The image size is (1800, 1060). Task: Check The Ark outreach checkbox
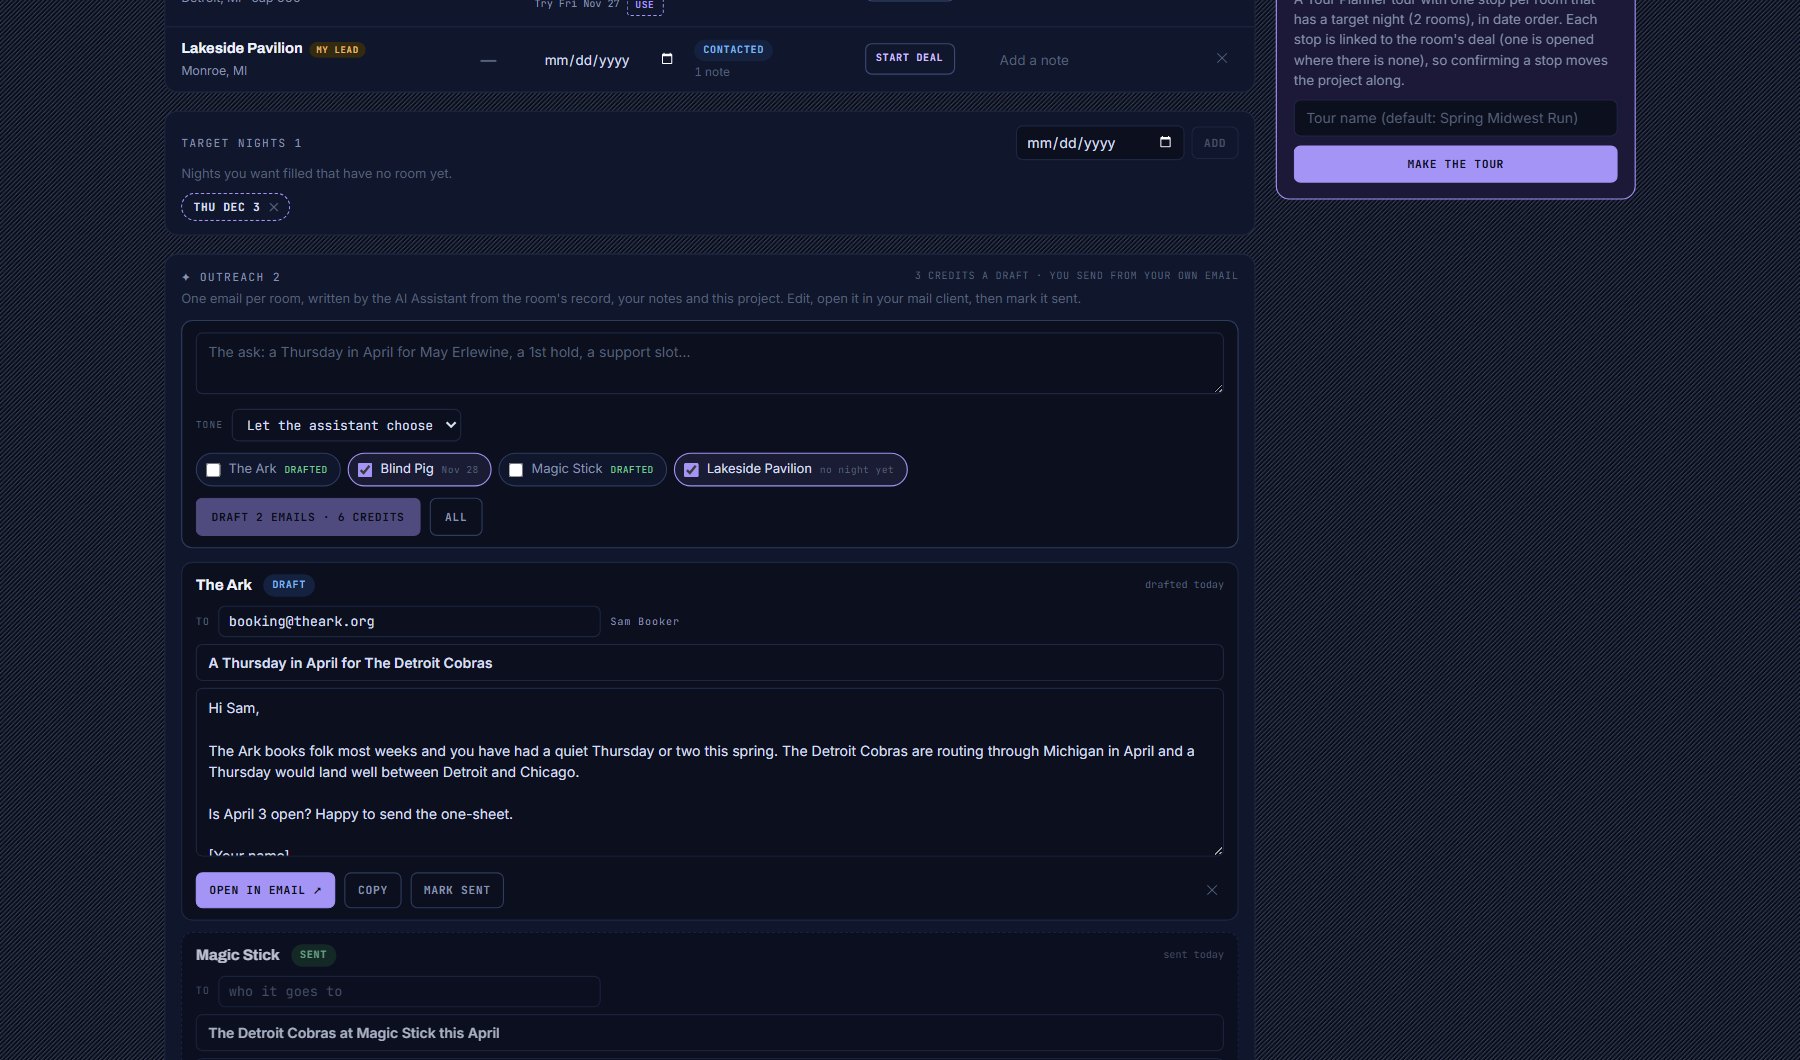[213, 470]
